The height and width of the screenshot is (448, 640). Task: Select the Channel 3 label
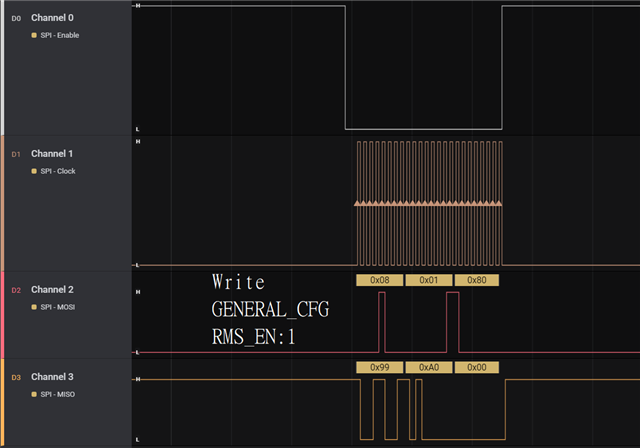click(x=52, y=377)
